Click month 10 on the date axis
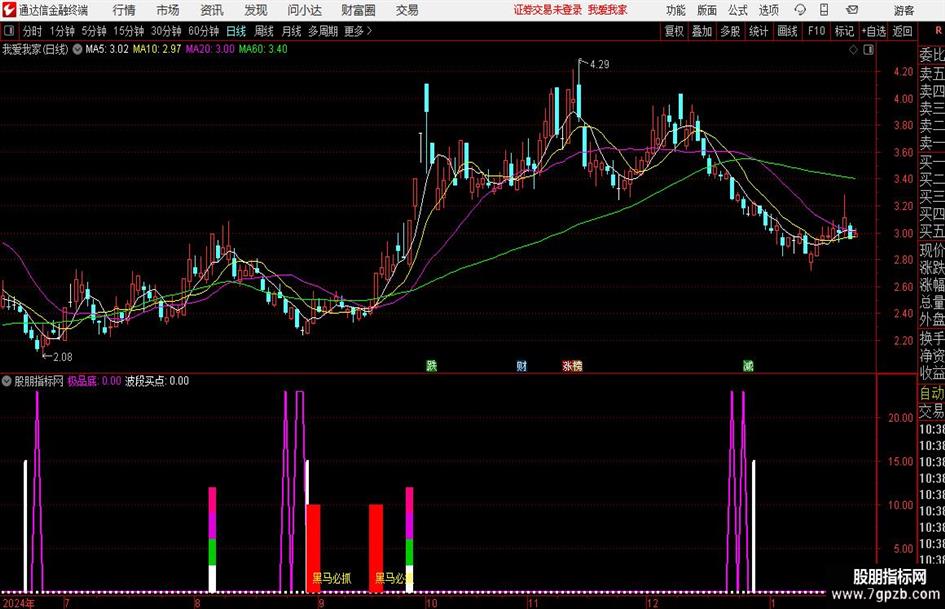 [431, 603]
